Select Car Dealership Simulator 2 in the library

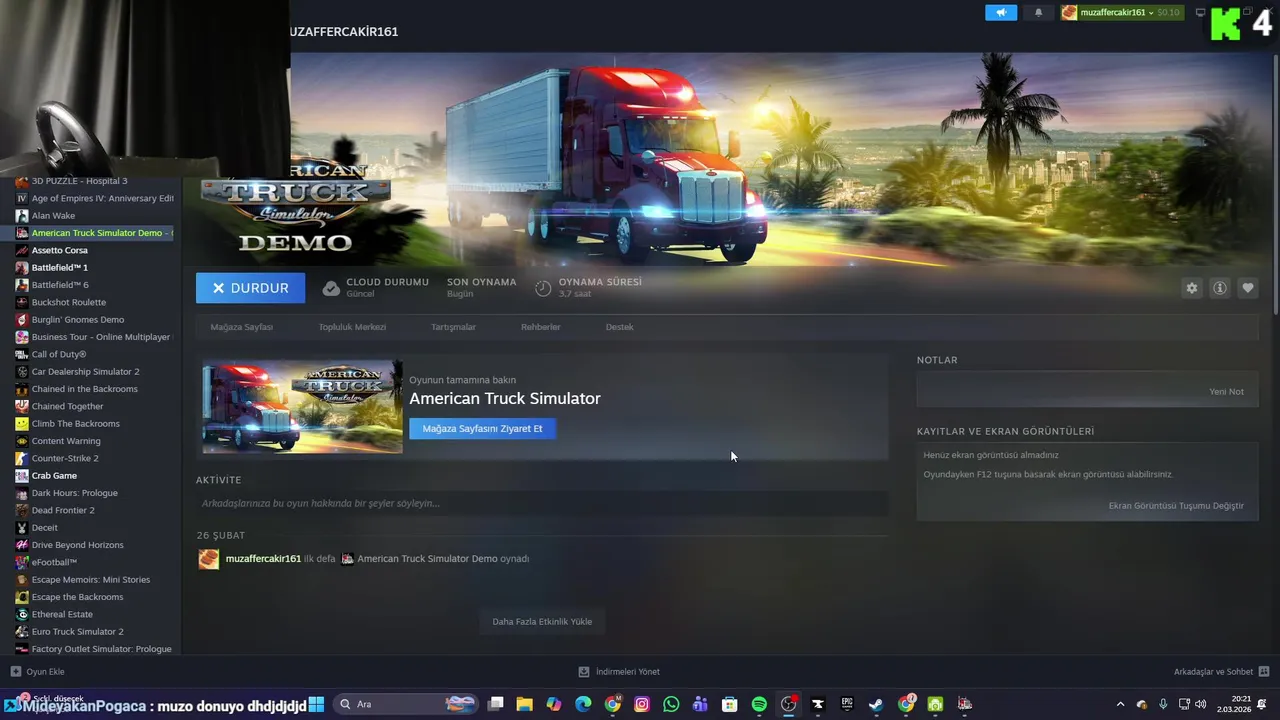85,371
